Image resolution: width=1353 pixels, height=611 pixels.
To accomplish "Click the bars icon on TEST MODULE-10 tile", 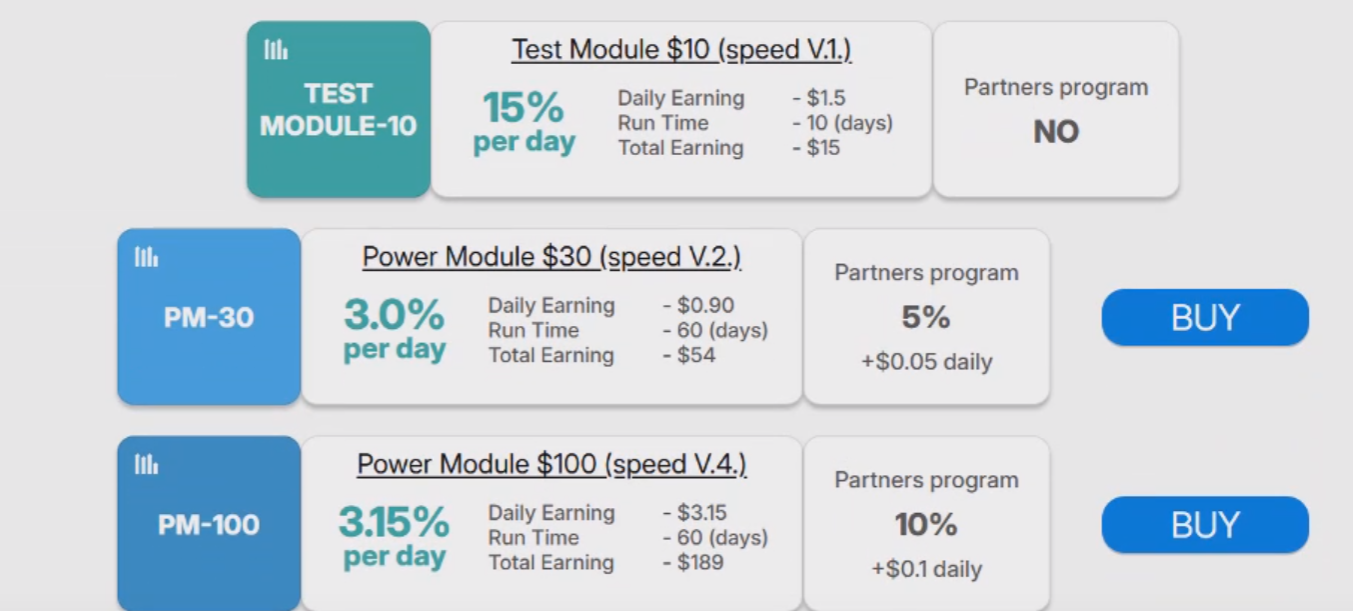I will 276,50.
